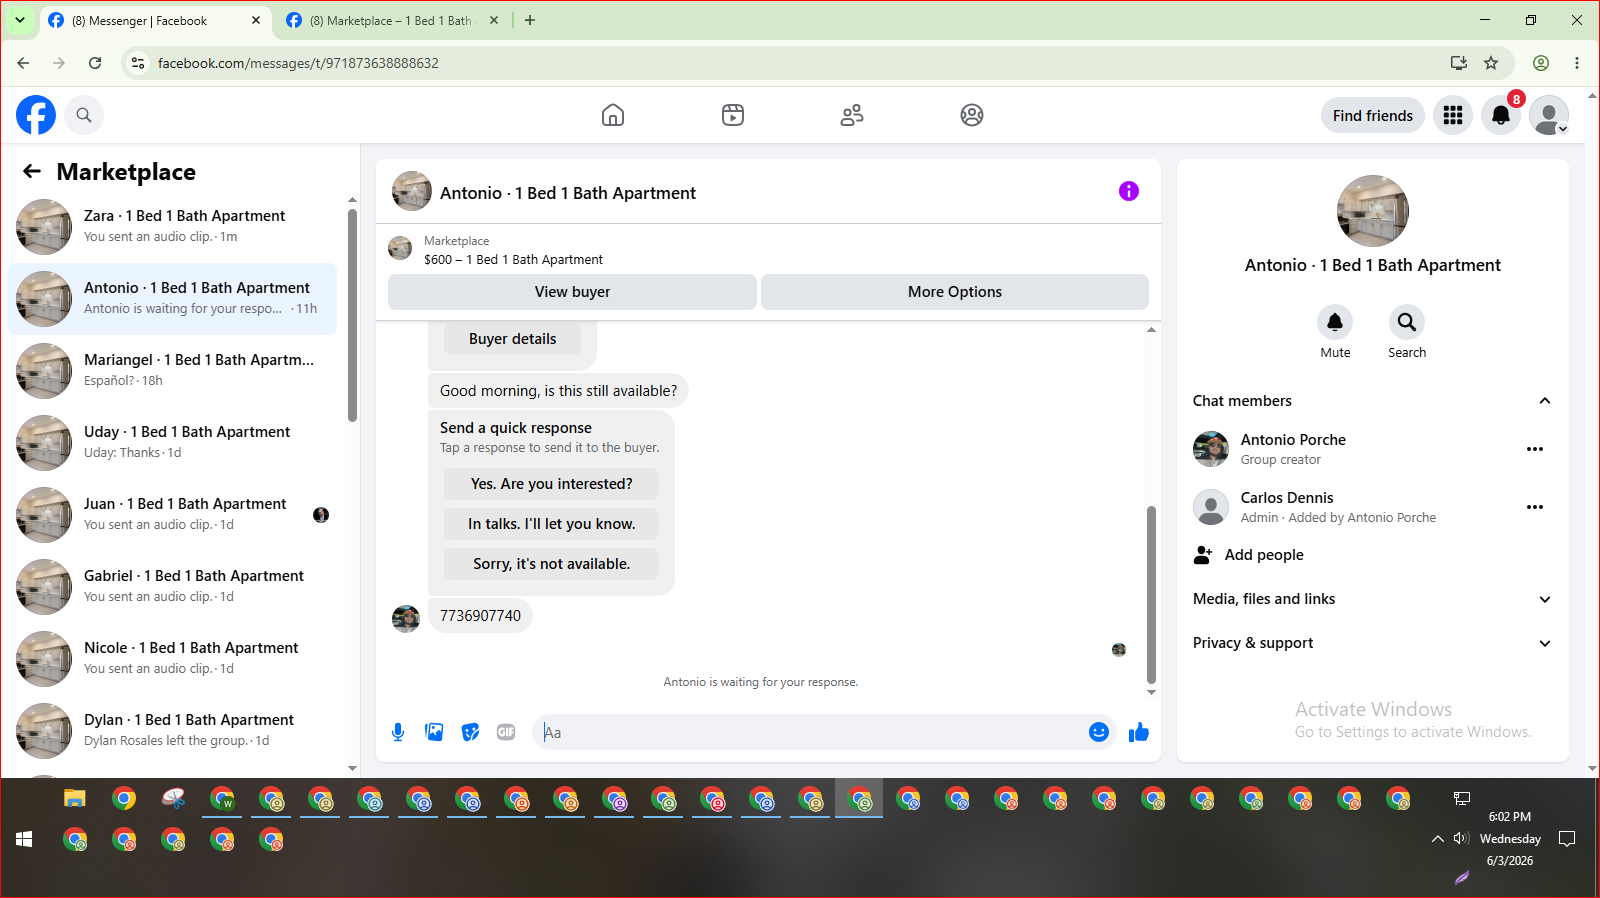Open Dylan · 1 Bed 1 Bath Apartment chat
The height and width of the screenshot is (898, 1600).
[172, 730]
